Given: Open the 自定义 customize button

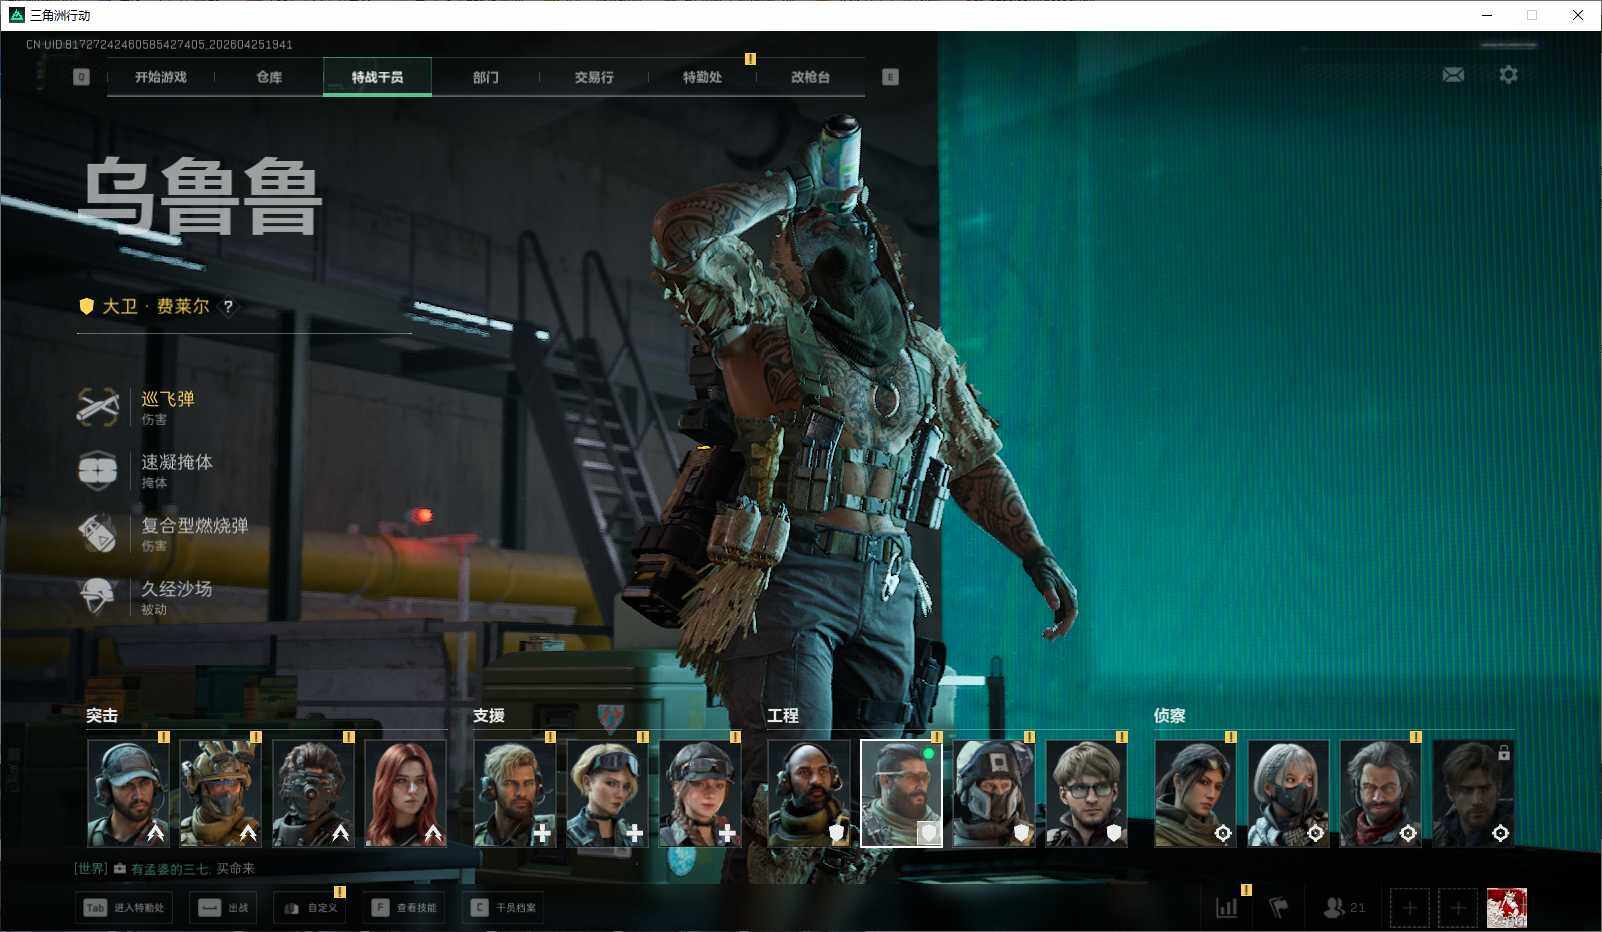Looking at the screenshot, I should coord(309,908).
